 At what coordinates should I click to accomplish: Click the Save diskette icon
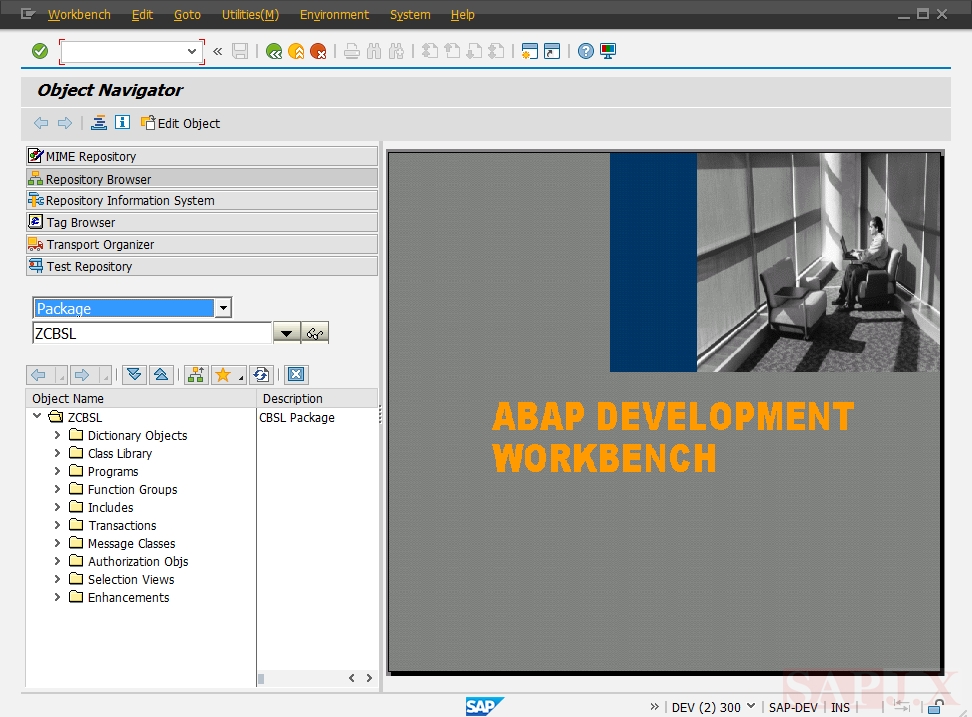coord(240,51)
